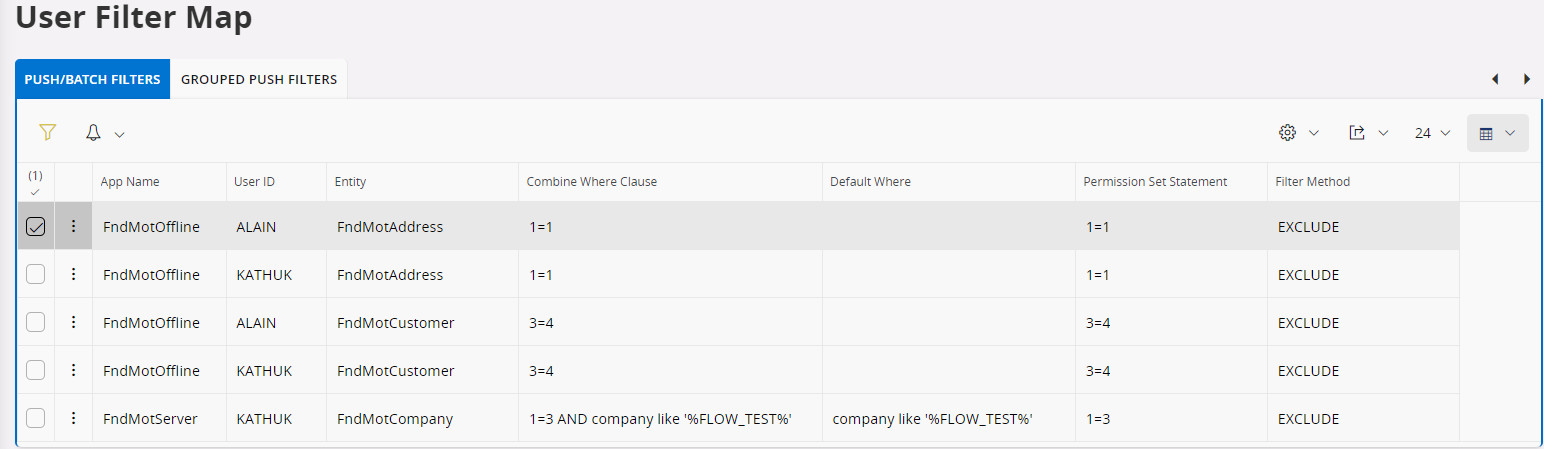This screenshot has height=449, width=1544.
Task: Click the table view layout icon
Action: (x=1486, y=133)
